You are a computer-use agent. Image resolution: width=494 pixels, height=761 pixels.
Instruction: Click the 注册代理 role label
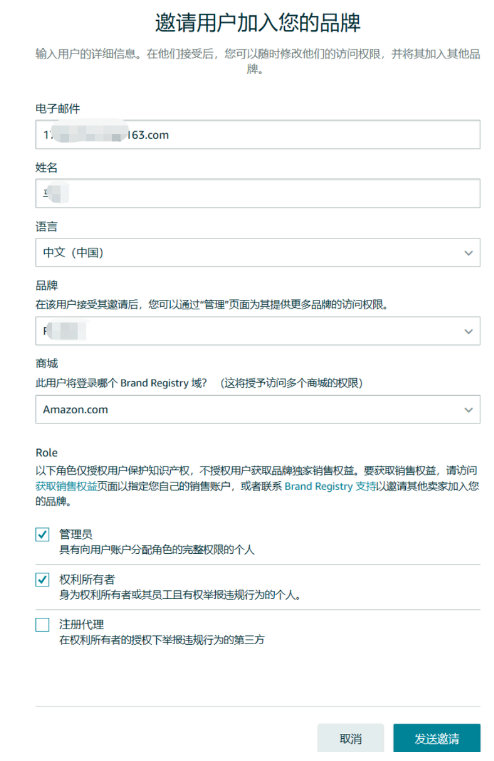coord(82,625)
